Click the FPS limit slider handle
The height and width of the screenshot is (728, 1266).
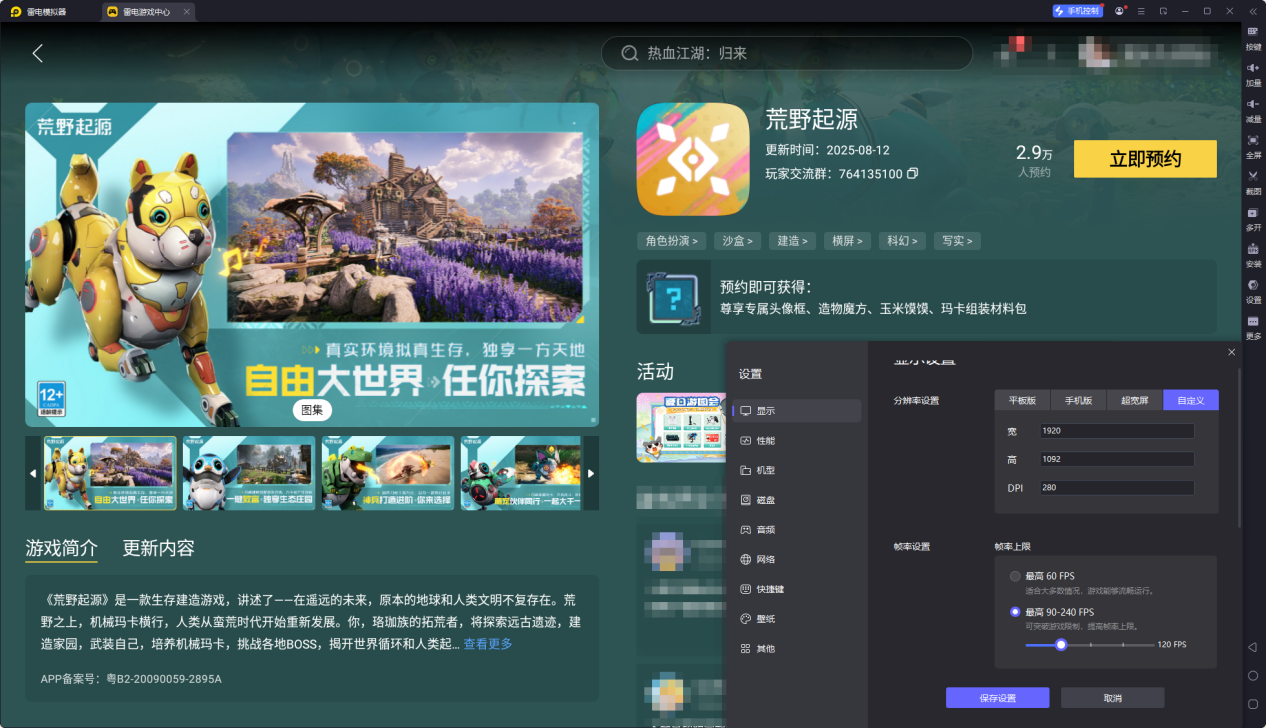pos(1061,645)
